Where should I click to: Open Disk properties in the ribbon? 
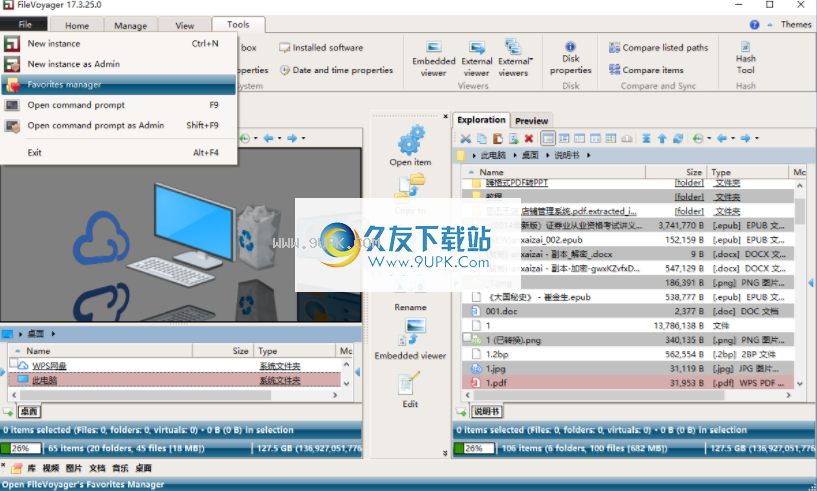[571, 58]
